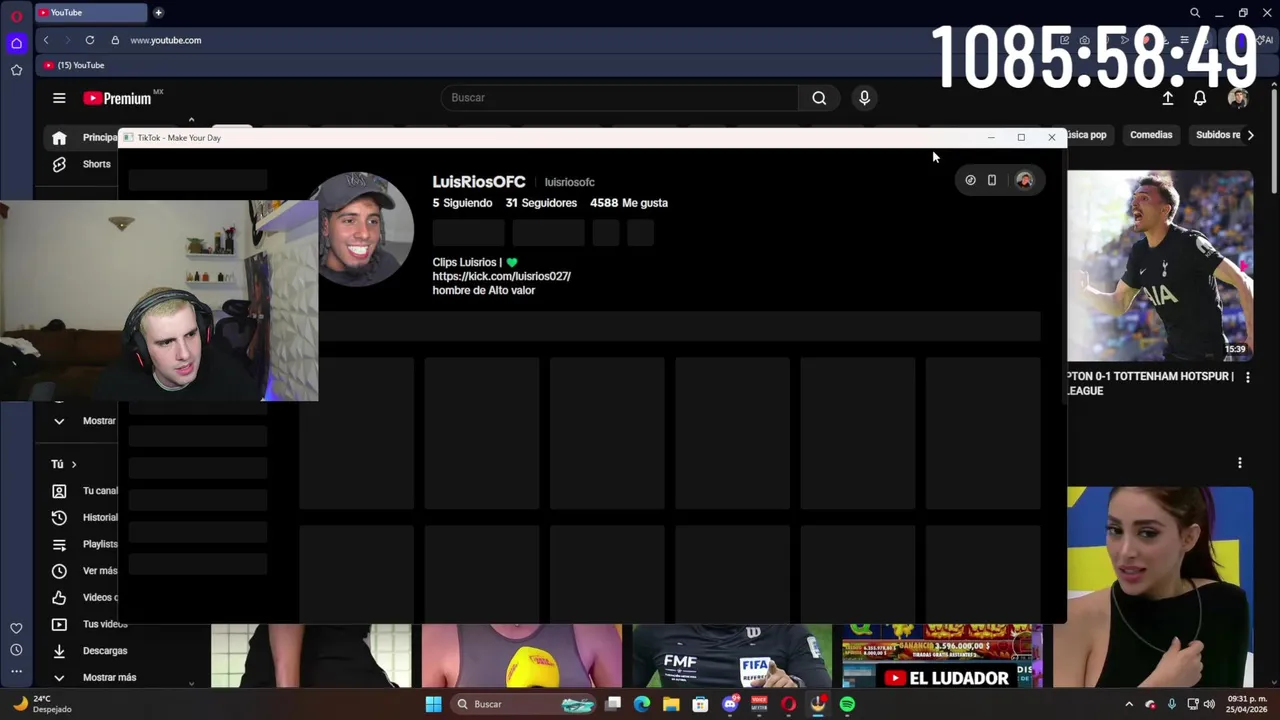Show hidden system tray icons
Viewport: 1280px width, 720px height.
[x=1129, y=704]
